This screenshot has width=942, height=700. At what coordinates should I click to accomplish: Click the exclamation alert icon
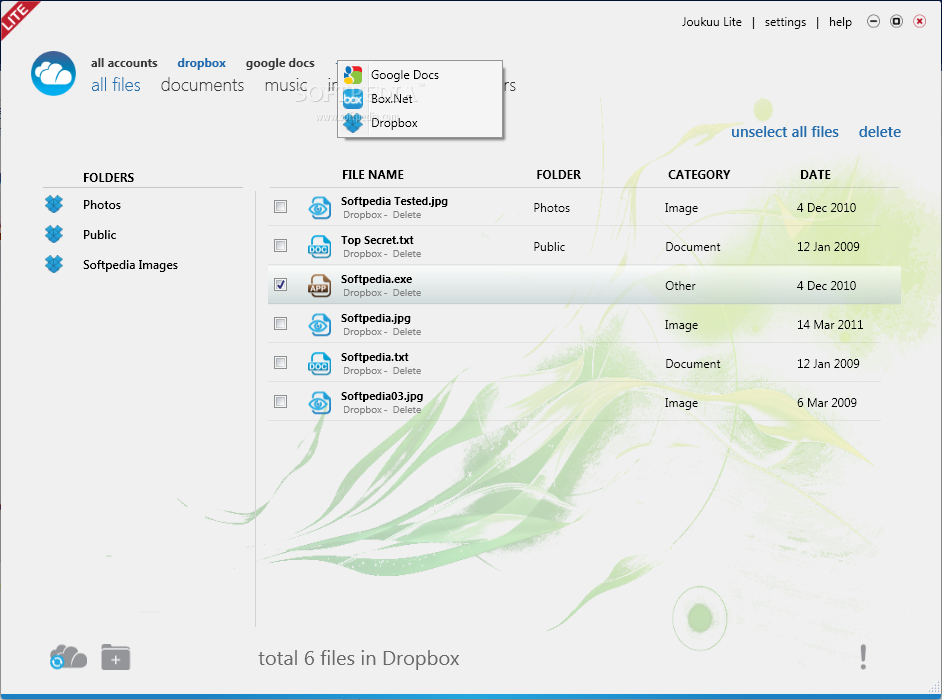point(863,657)
